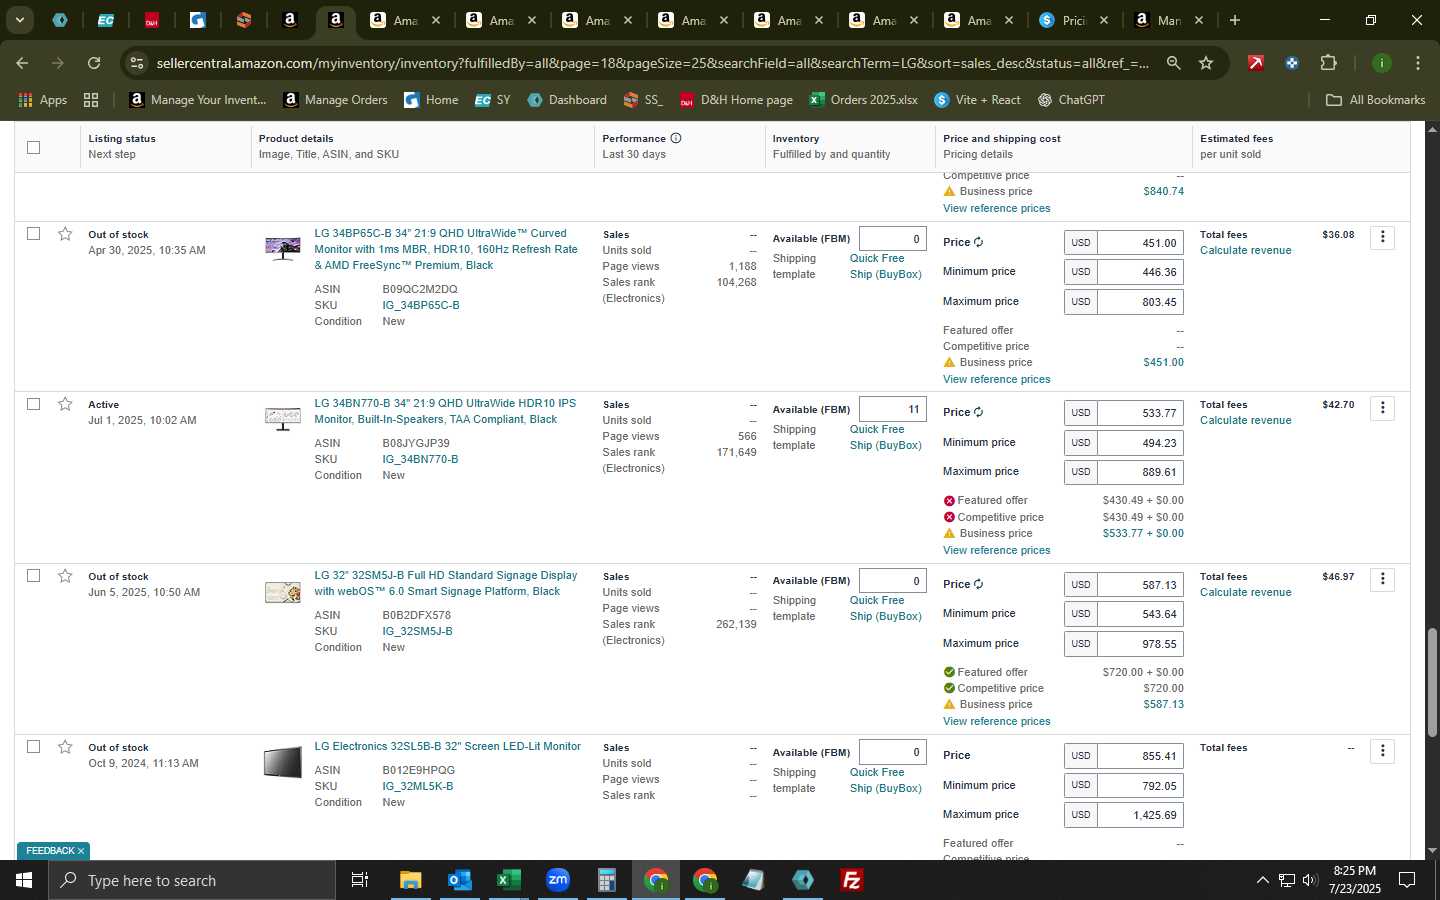
Task: Click the price field showing 451.00
Action: [x=1140, y=243]
